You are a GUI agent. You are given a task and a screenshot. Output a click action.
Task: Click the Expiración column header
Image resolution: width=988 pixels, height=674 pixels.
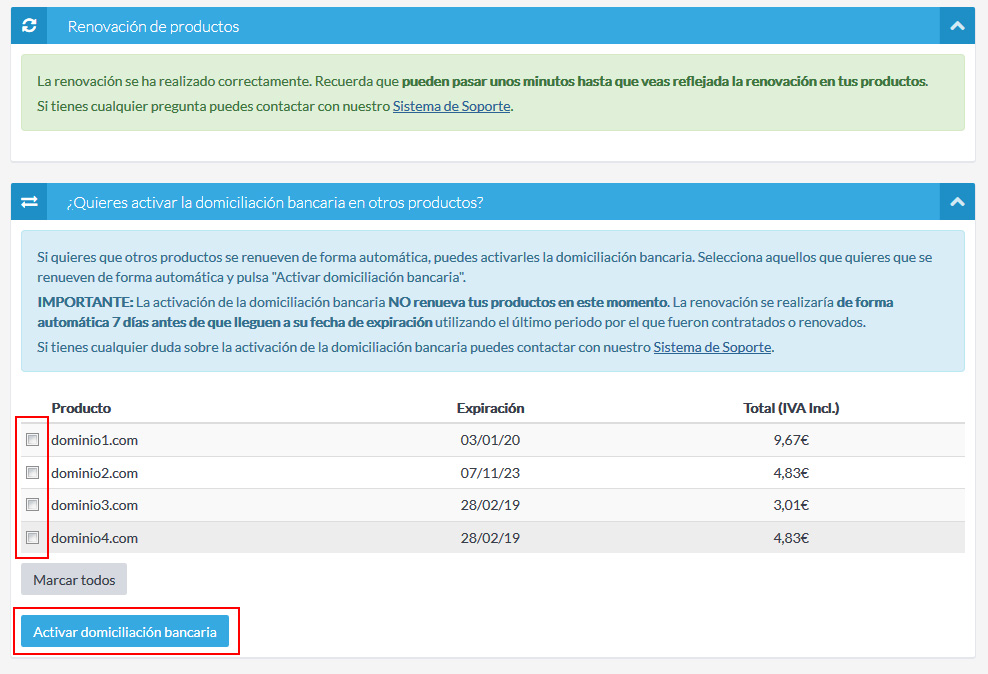click(x=490, y=408)
